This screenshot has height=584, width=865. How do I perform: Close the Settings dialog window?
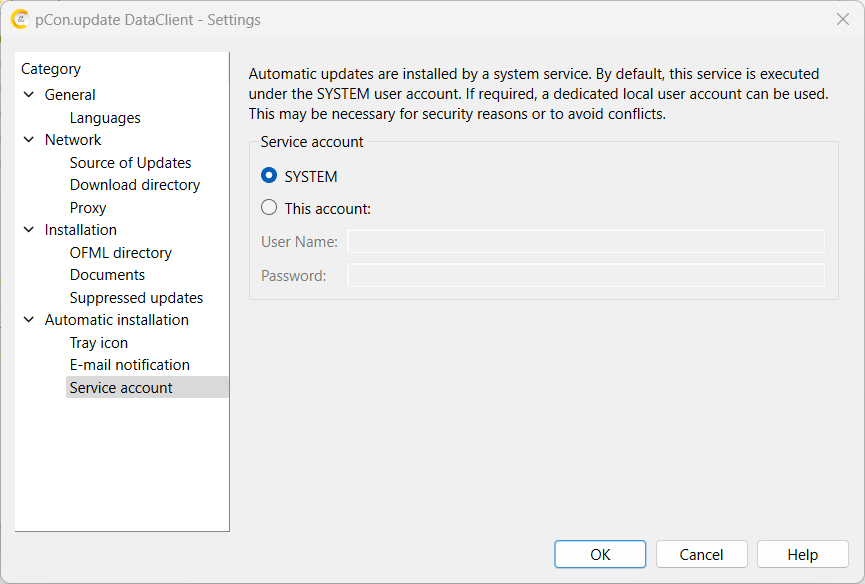pos(842,19)
